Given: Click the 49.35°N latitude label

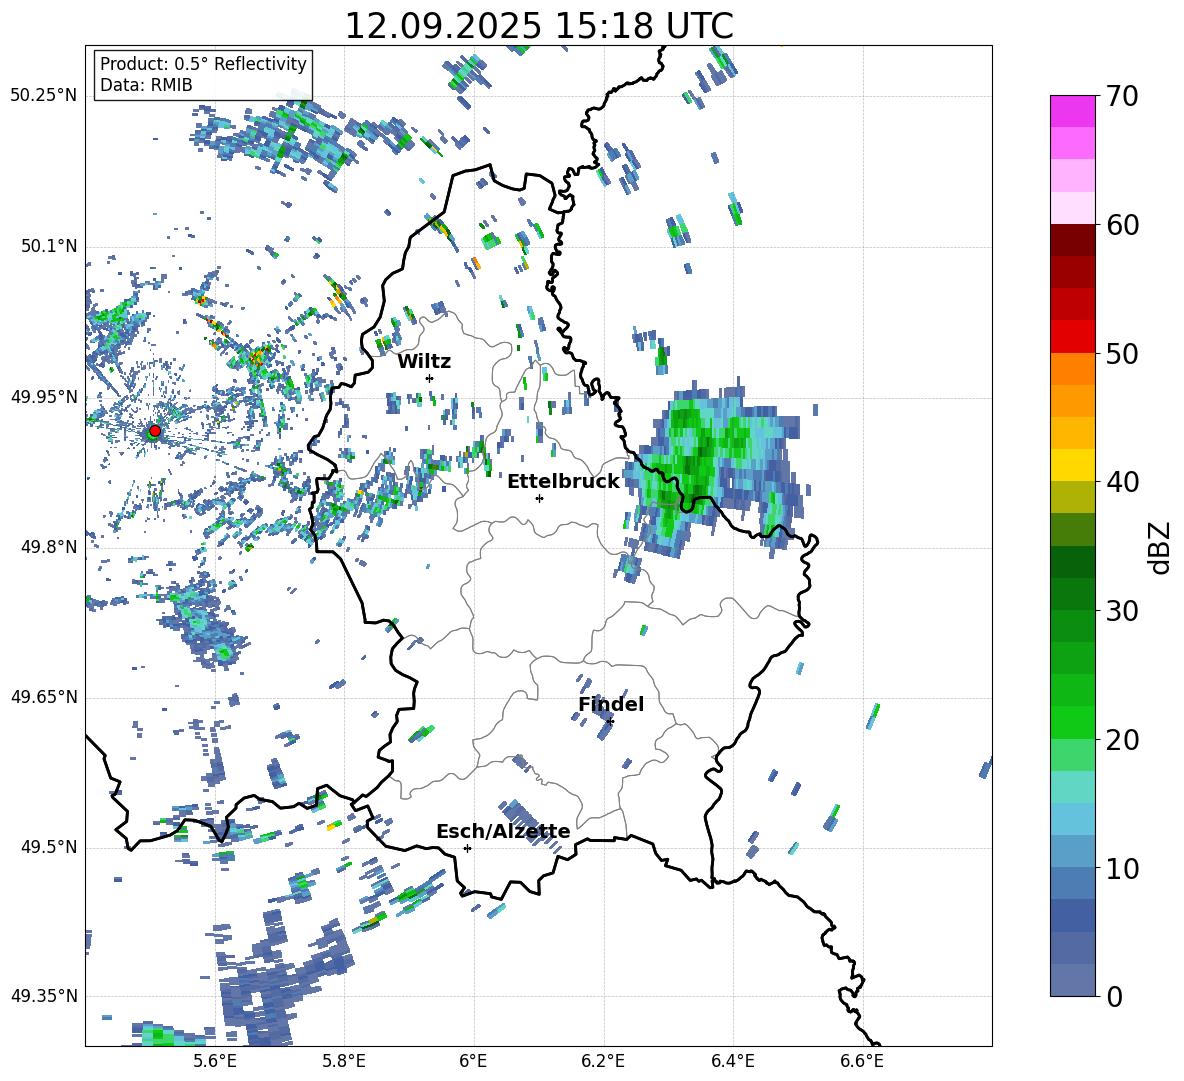Looking at the screenshot, I should point(44,996).
